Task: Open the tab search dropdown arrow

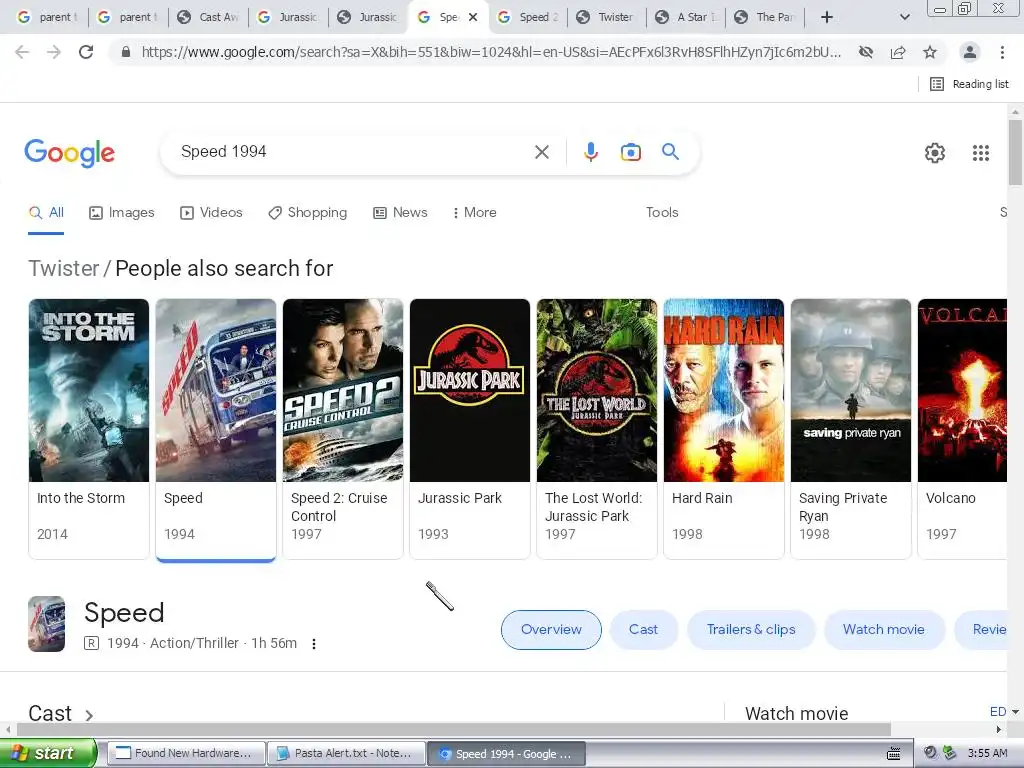Action: [904, 17]
